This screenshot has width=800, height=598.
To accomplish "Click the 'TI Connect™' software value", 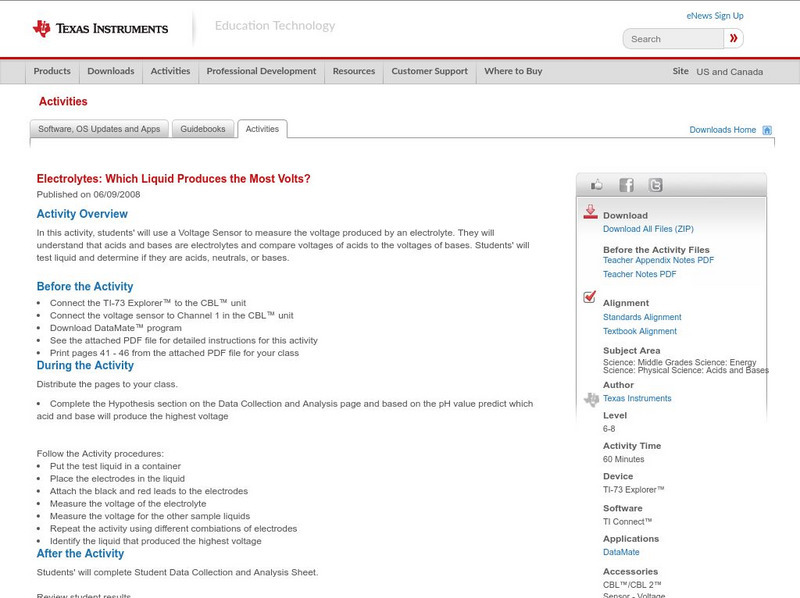I will 628,522.
